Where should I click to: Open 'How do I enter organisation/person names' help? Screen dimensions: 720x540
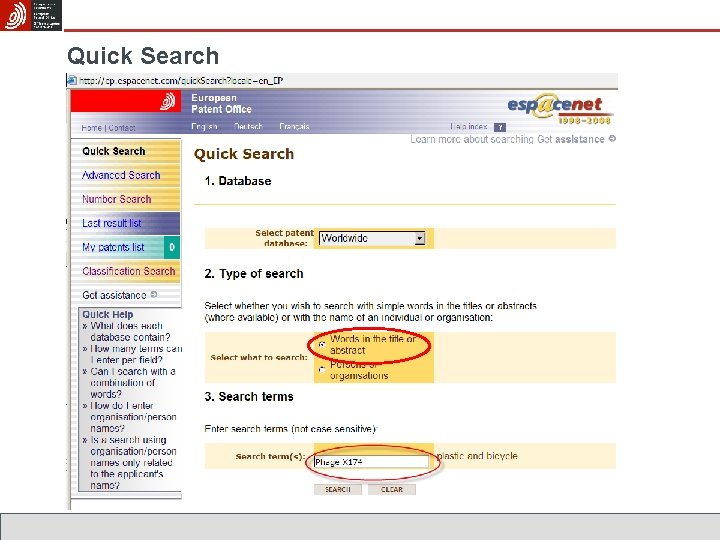pos(133,417)
